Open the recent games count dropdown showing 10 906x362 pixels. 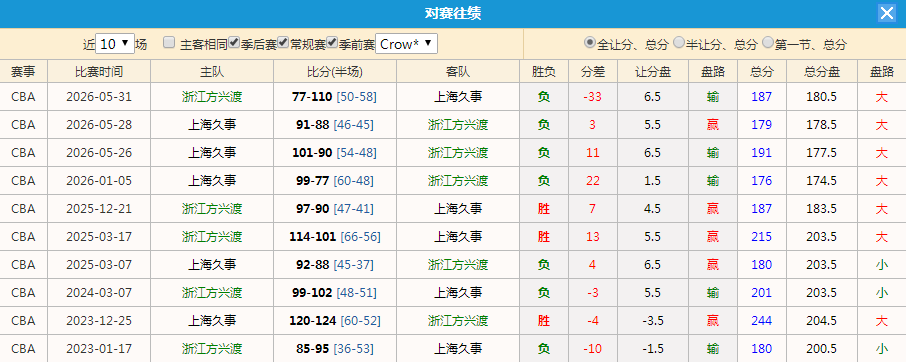tap(114, 43)
